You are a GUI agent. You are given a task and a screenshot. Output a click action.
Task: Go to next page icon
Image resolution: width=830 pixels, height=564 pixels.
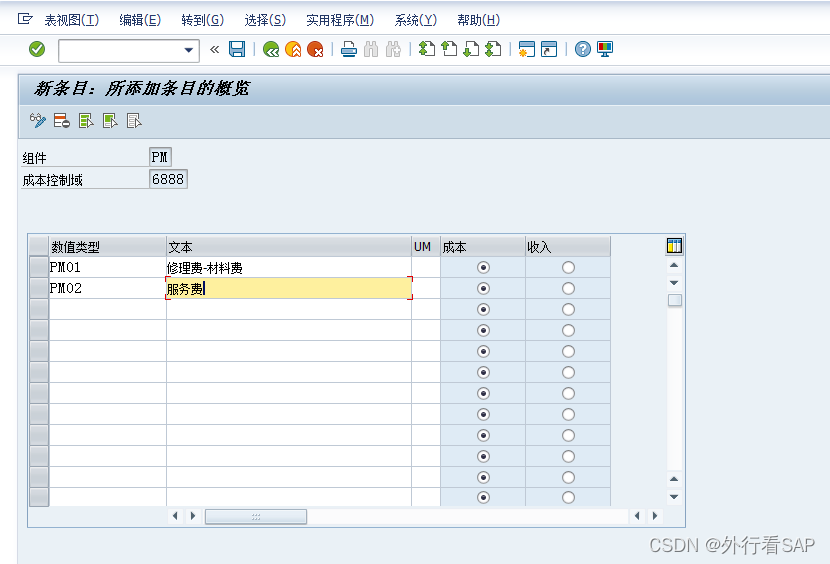pos(471,50)
